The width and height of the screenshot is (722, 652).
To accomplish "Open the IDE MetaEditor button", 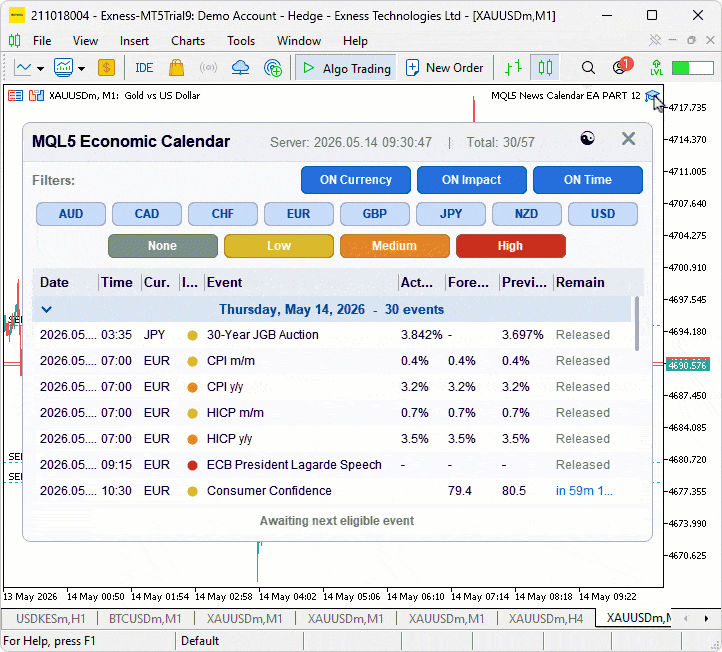I will (x=144, y=68).
